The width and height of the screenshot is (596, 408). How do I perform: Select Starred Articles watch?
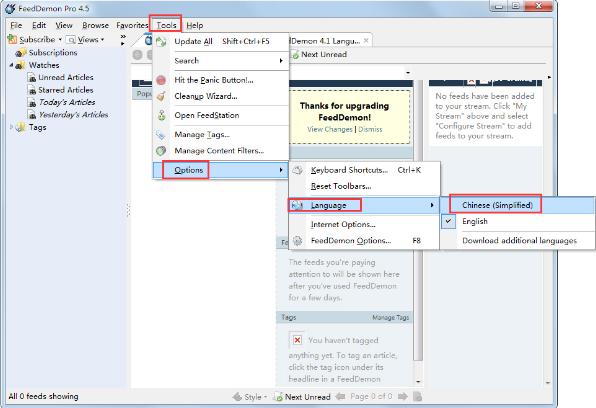pos(65,90)
